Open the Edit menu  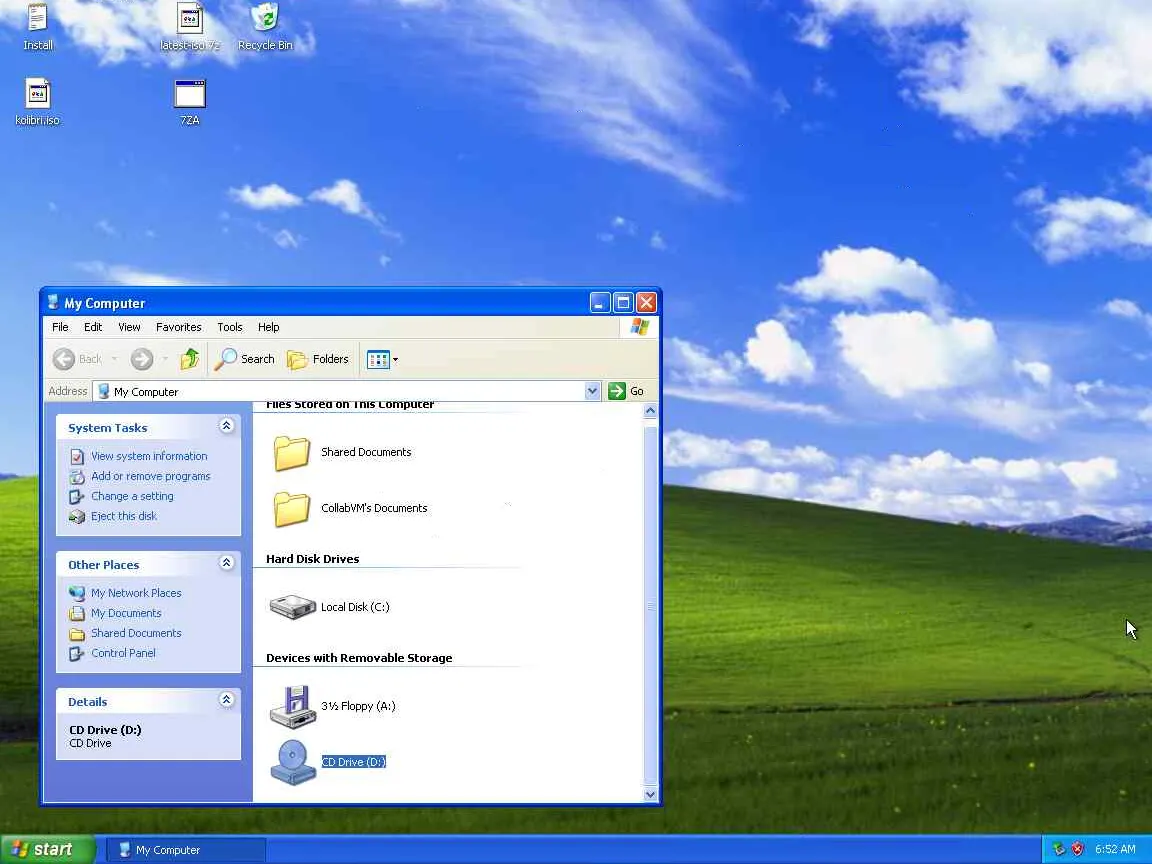tap(93, 327)
